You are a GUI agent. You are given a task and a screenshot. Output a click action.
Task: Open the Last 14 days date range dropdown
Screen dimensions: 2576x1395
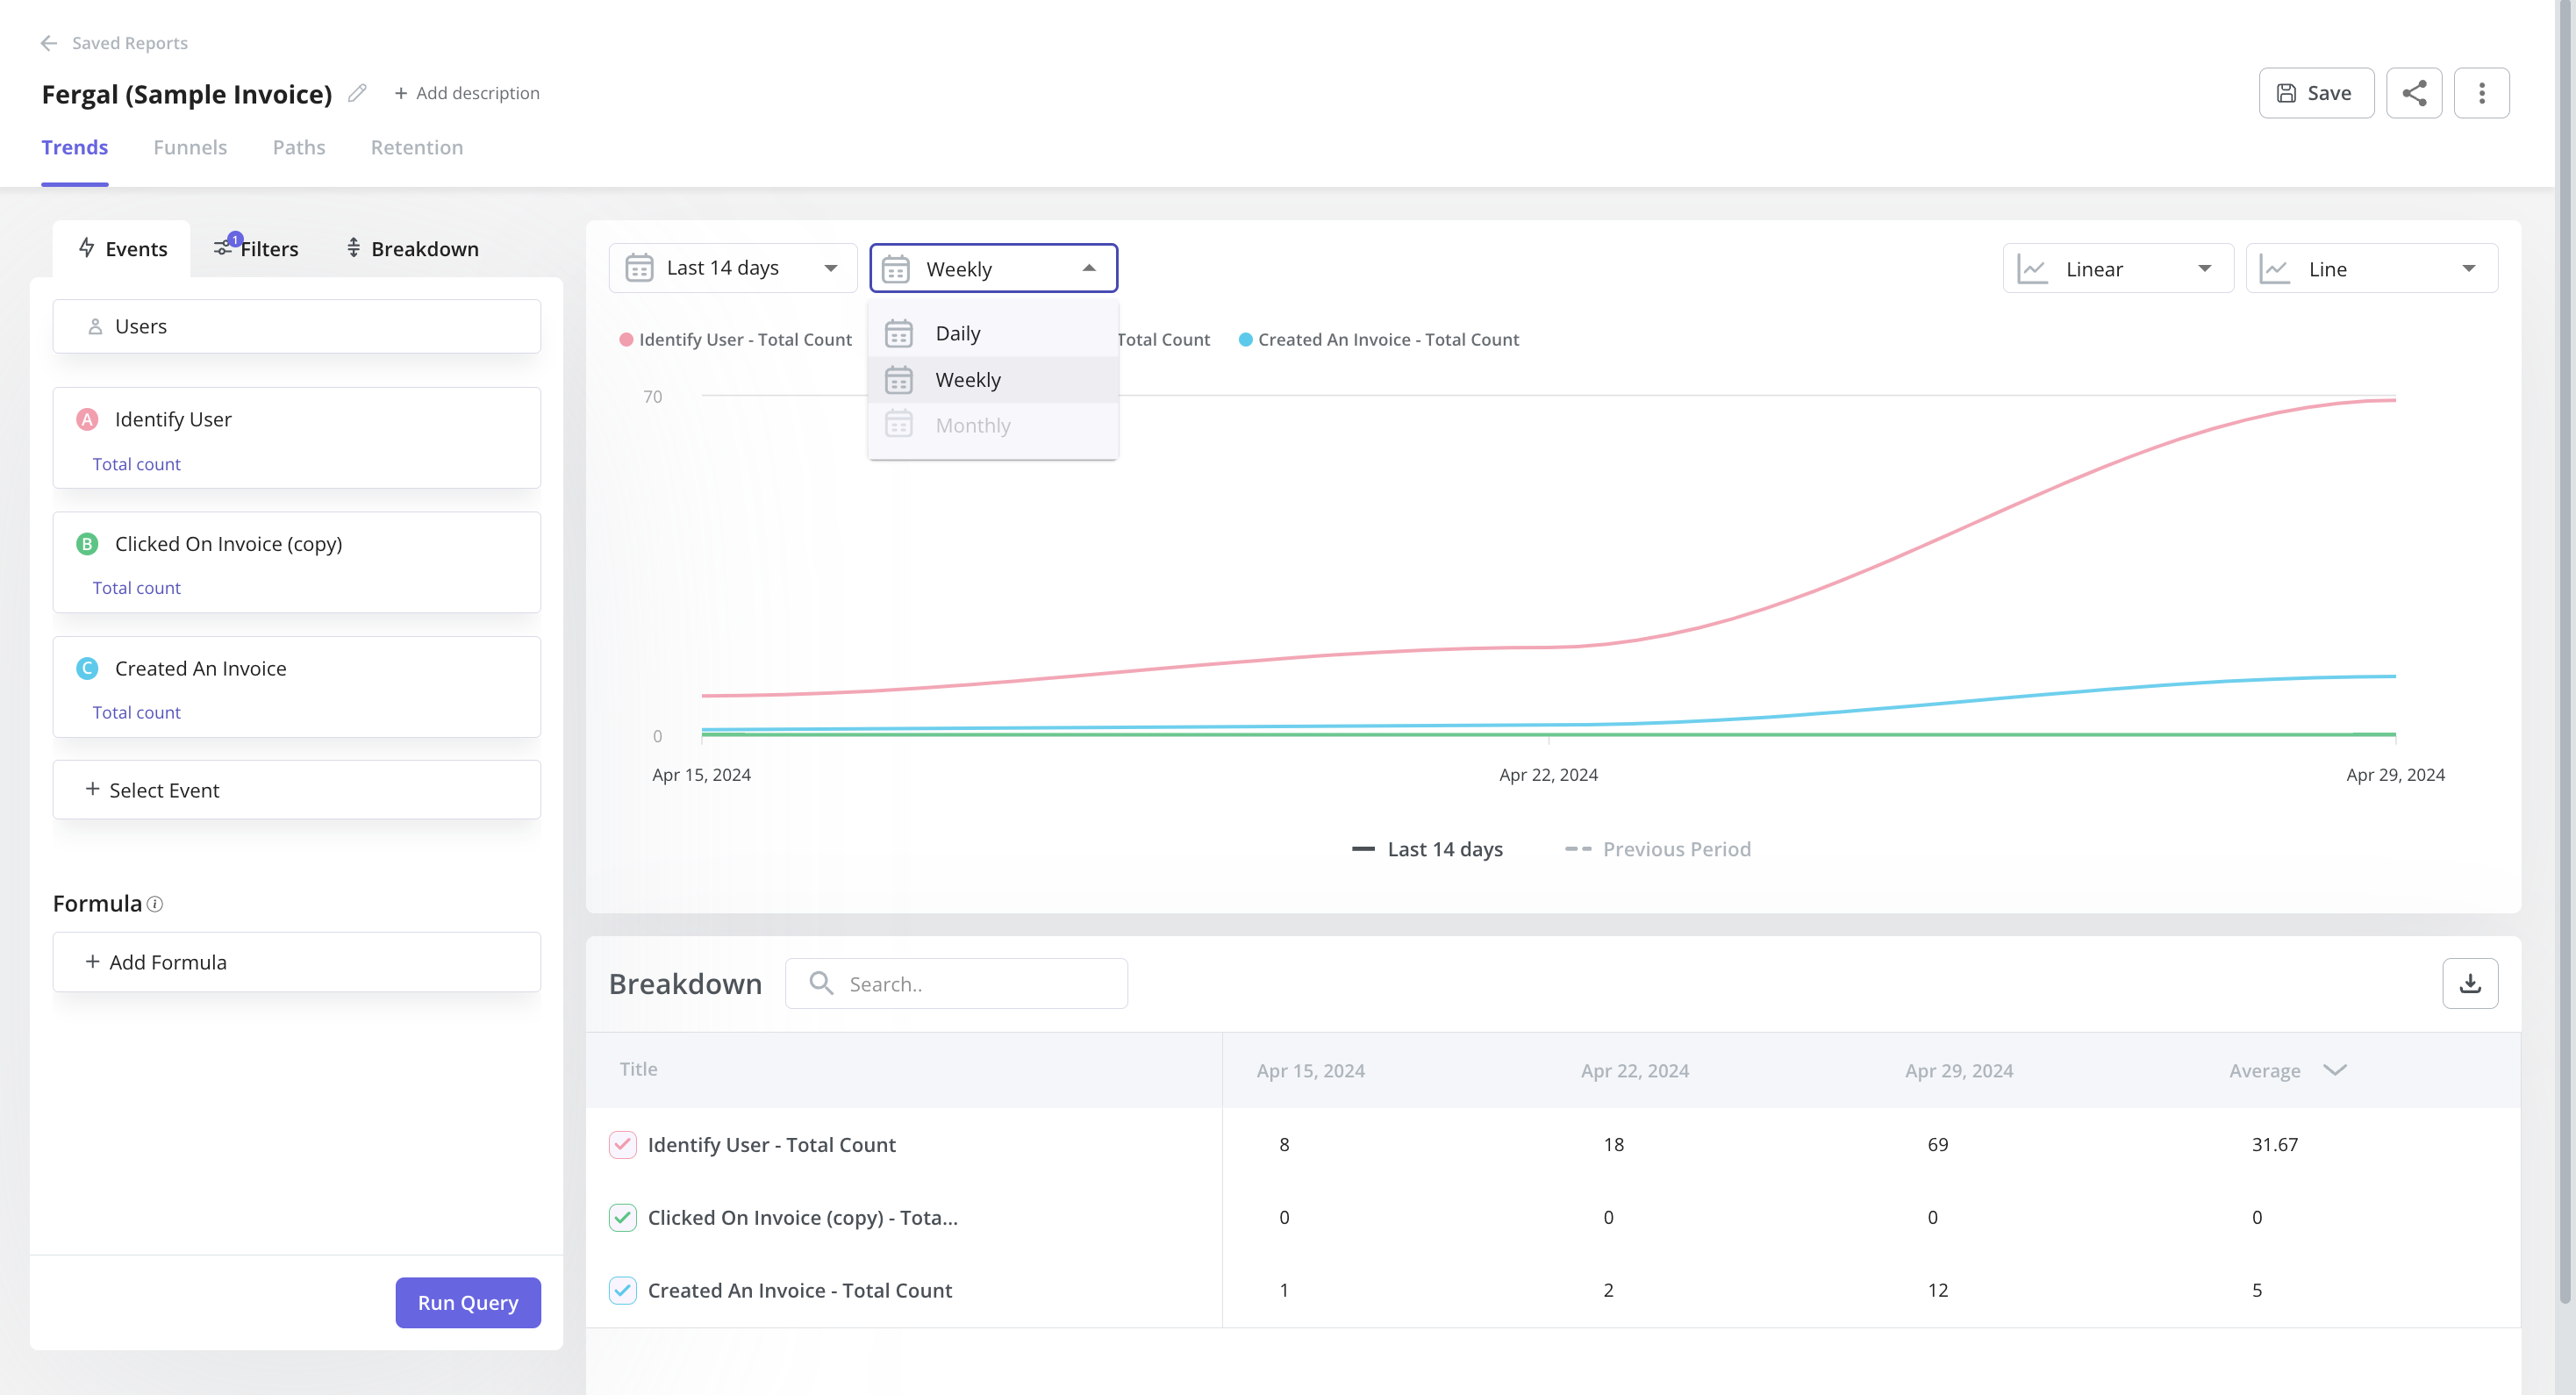pyautogui.click(x=732, y=267)
